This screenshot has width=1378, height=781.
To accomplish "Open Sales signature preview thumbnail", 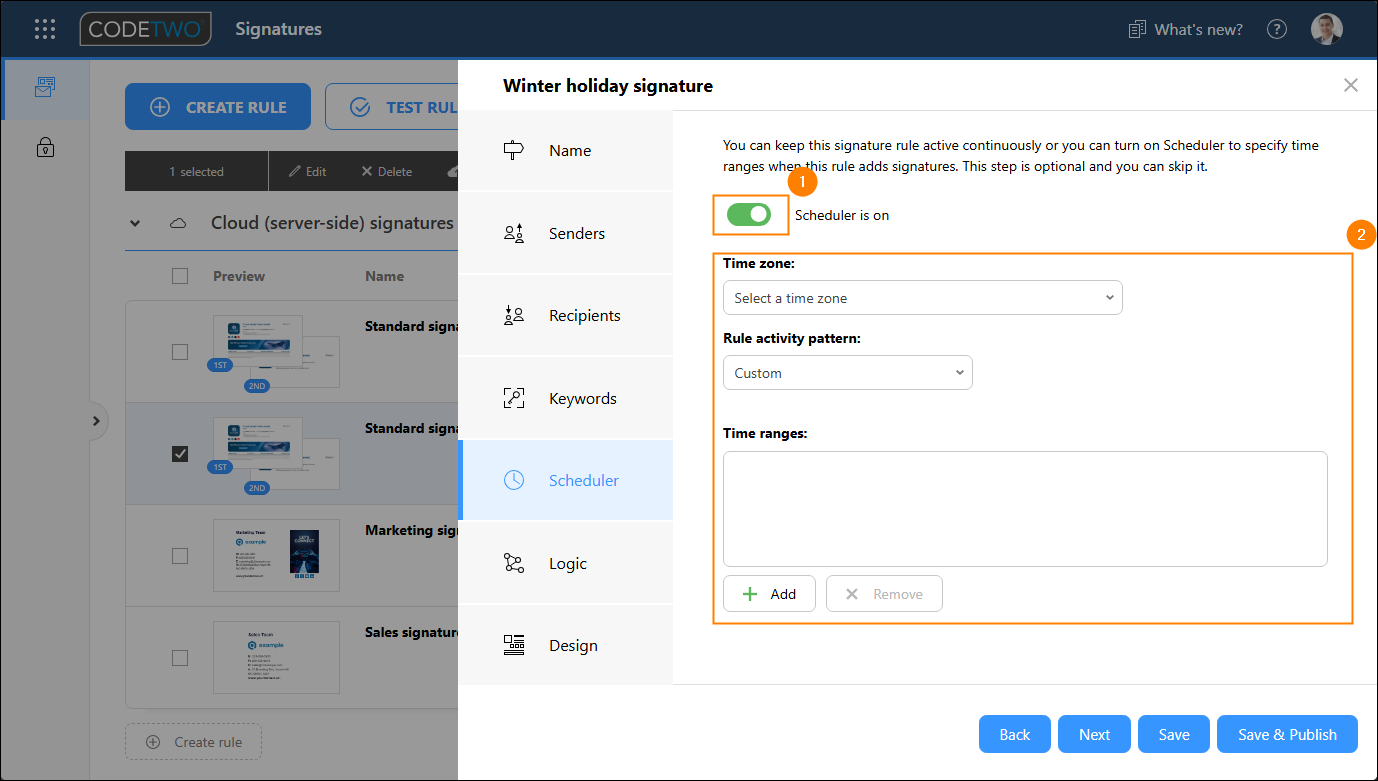I will coord(276,657).
